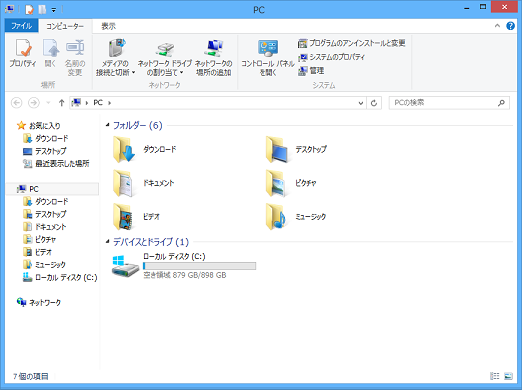Open デスクトップ under PC in the sidebar
522x390 pixels.
click(x=45, y=214)
